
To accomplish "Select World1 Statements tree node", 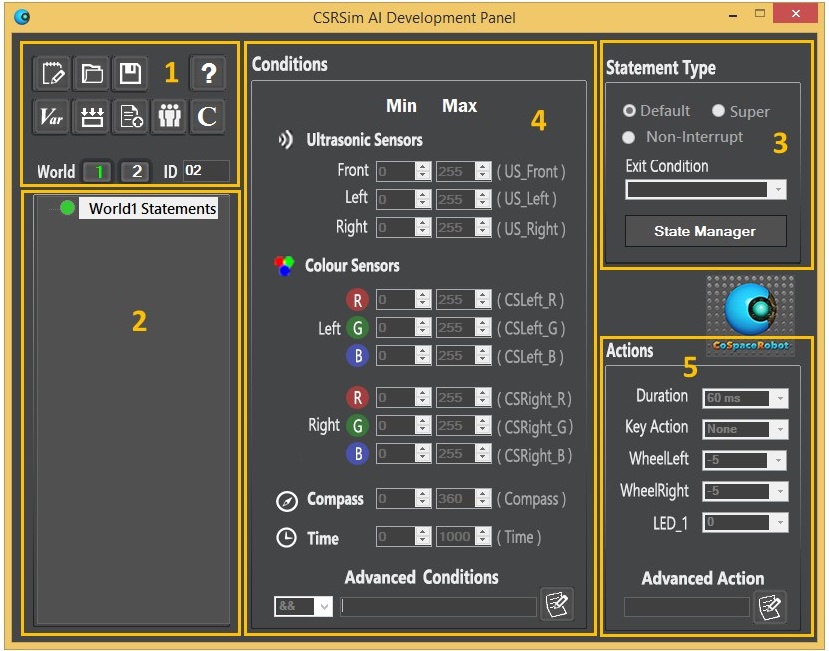I will [152, 209].
